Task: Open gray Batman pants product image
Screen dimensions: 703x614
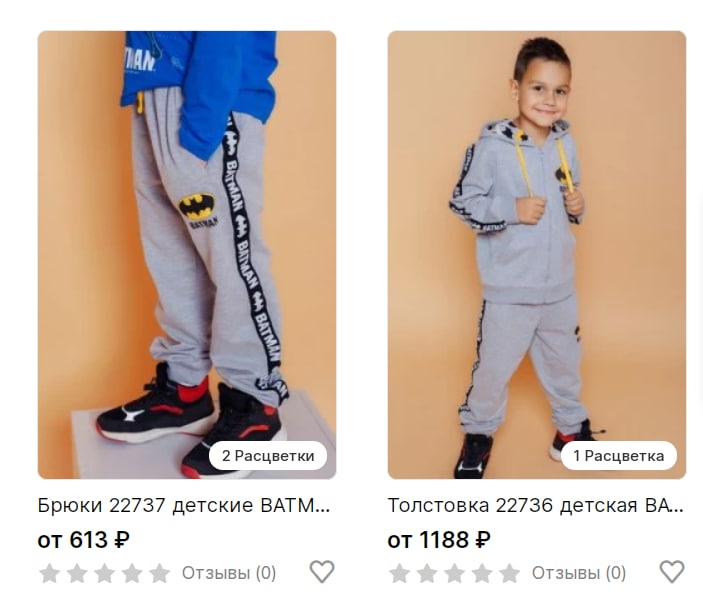Action: (187, 255)
